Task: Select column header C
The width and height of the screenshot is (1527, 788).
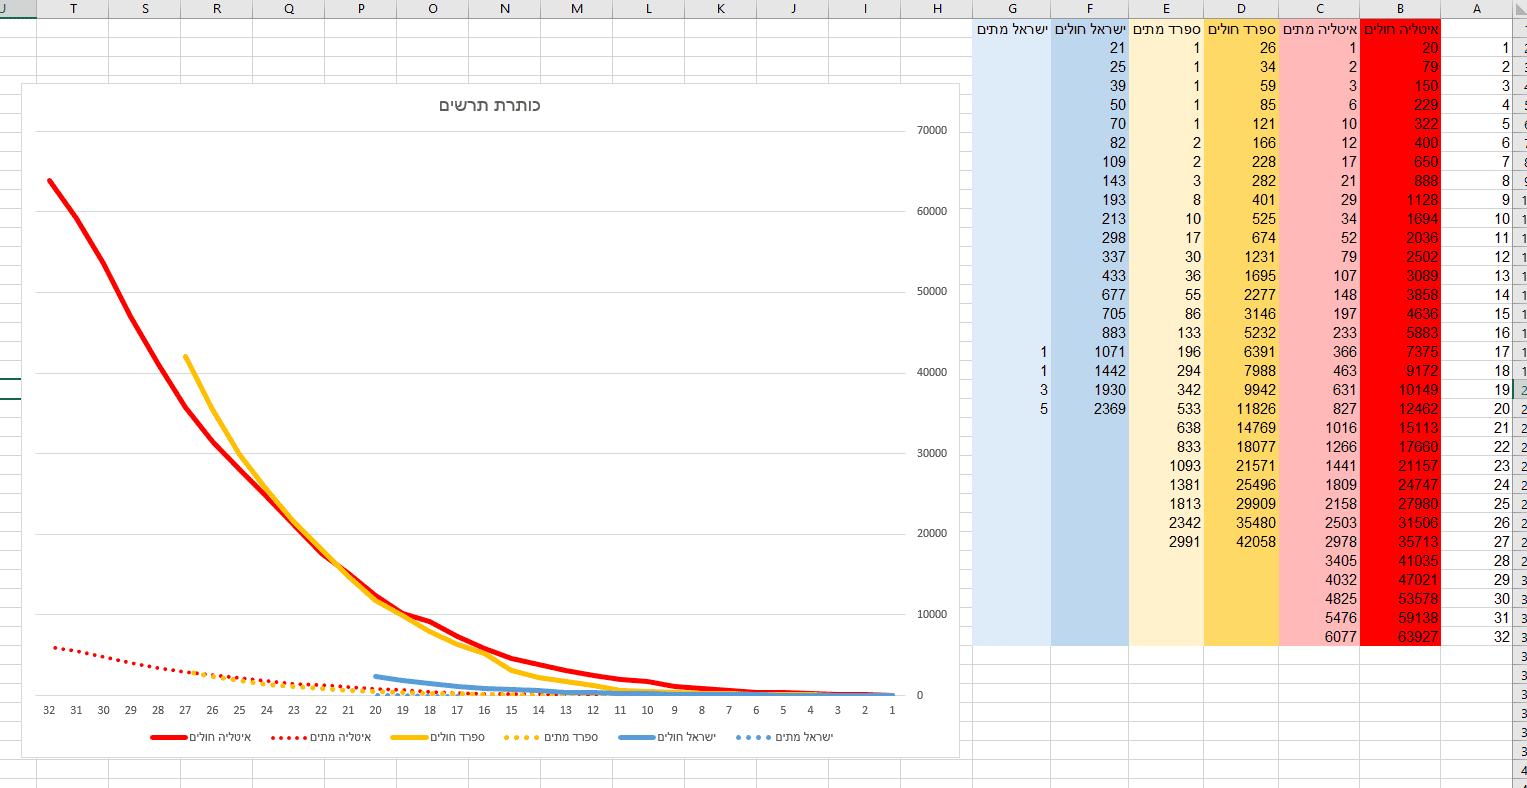Action: (x=1319, y=9)
